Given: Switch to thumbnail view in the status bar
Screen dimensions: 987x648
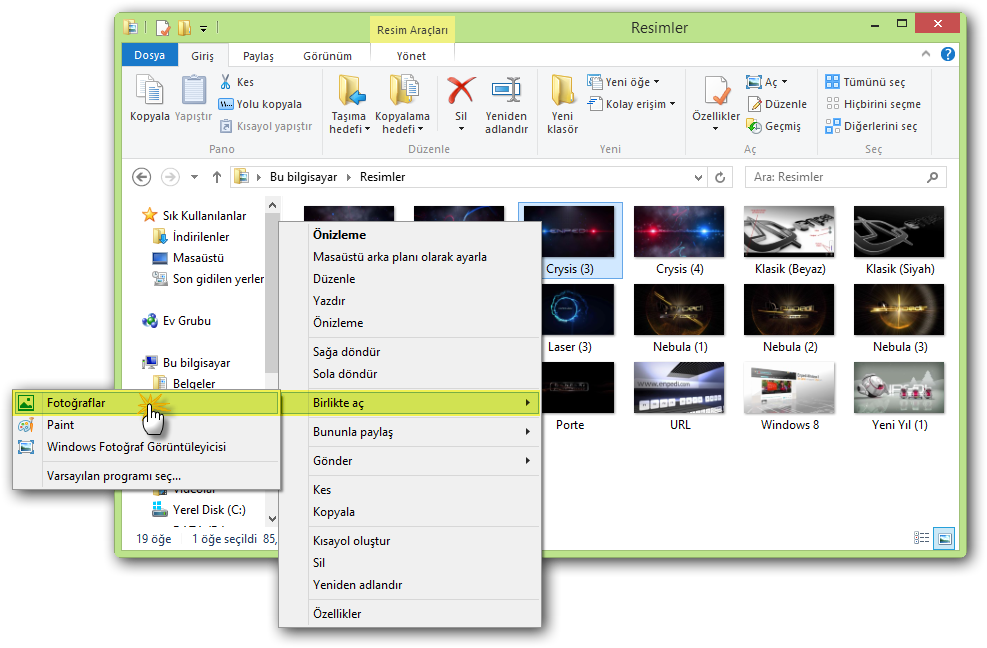Looking at the screenshot, I should click(x=944, y=538).
